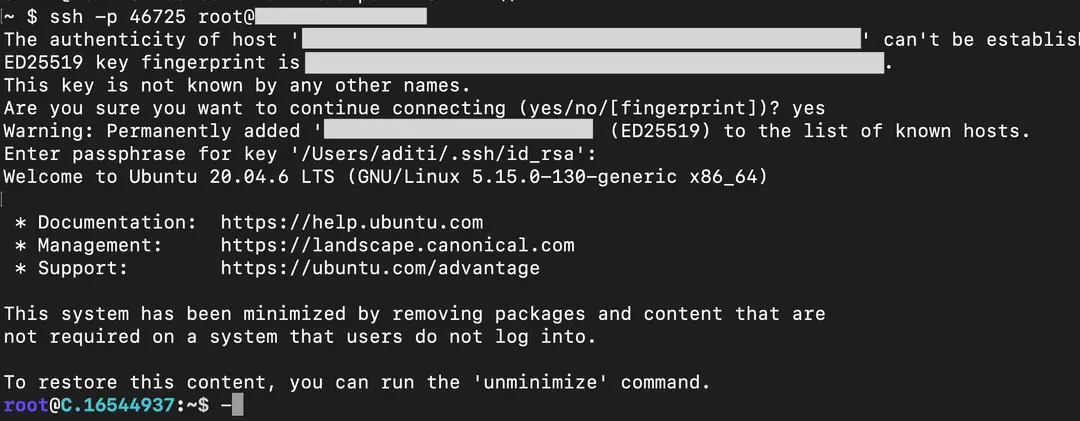Click the terminal cursor block at the prompt
Image resolution: width=1080 pixels, height=421 pixels.
click(x=237, y=406)
